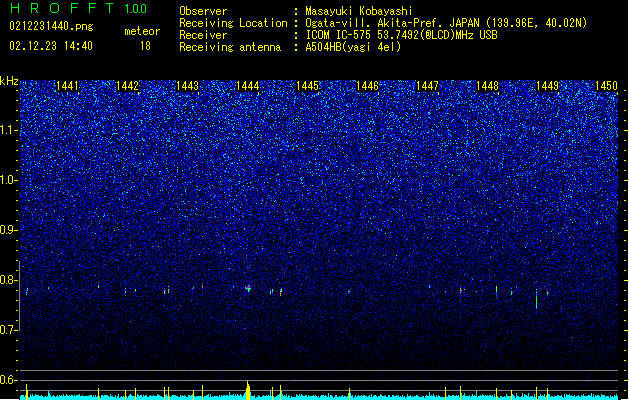Click the 1448 time marker
This screenshot has width=629, height=400.
tap(487, 86)
